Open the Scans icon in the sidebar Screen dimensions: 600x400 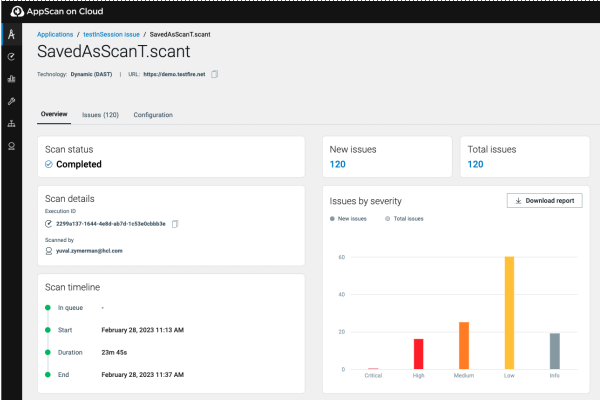11,57
